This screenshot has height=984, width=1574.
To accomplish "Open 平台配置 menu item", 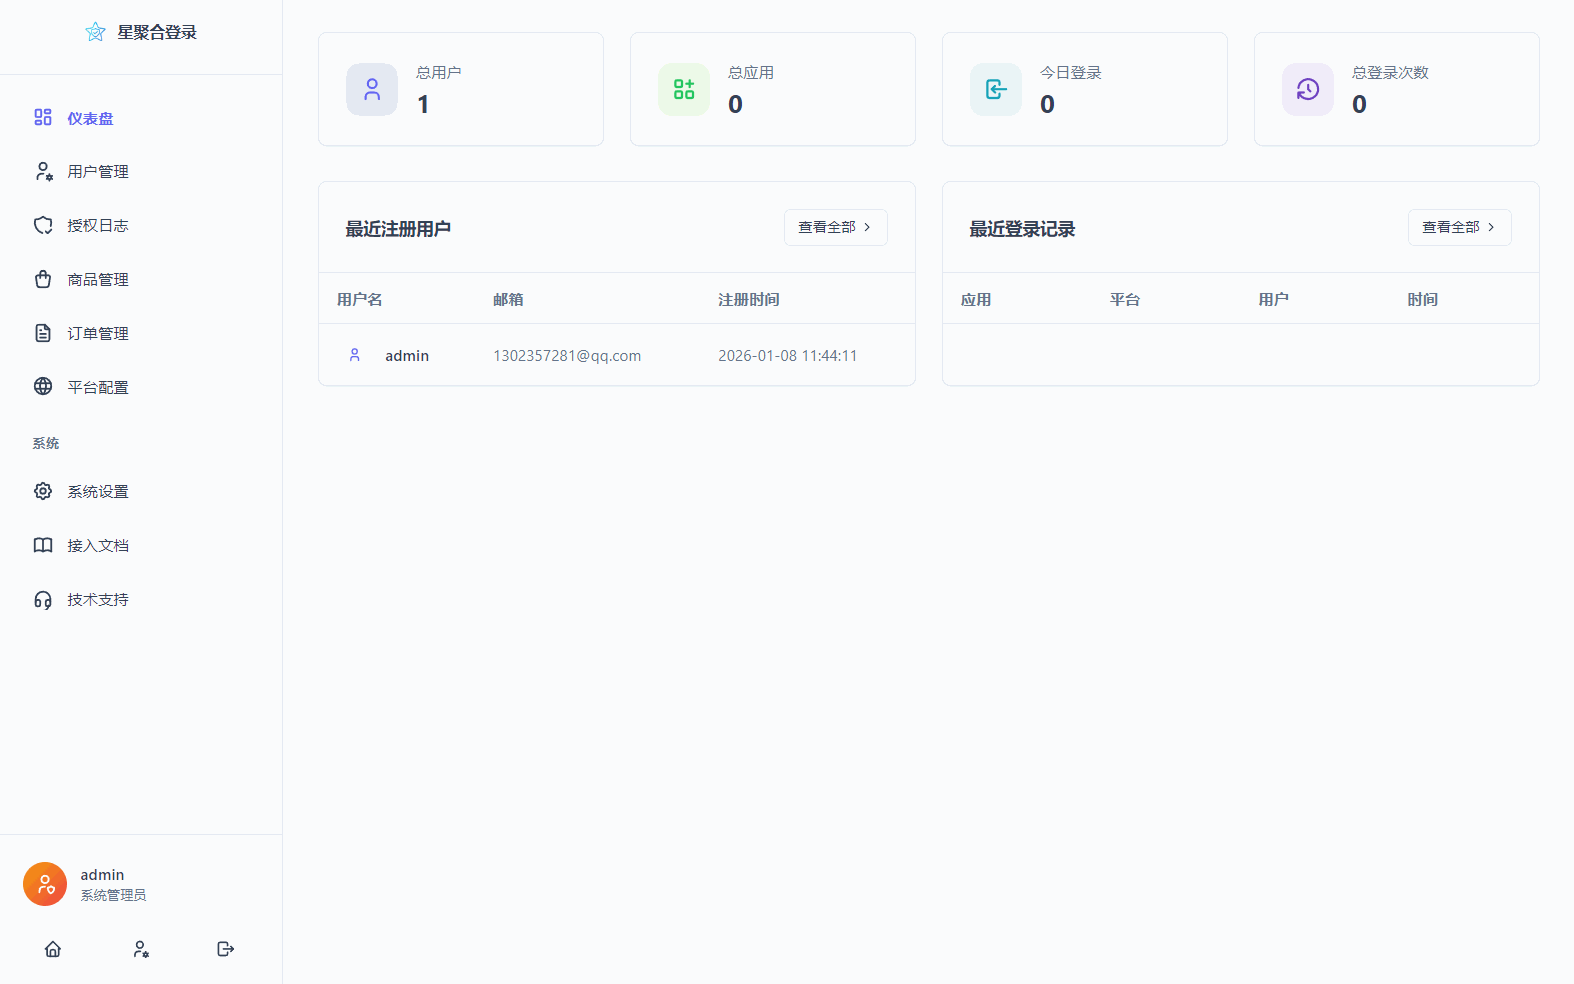I will click(x=97, y=388).
